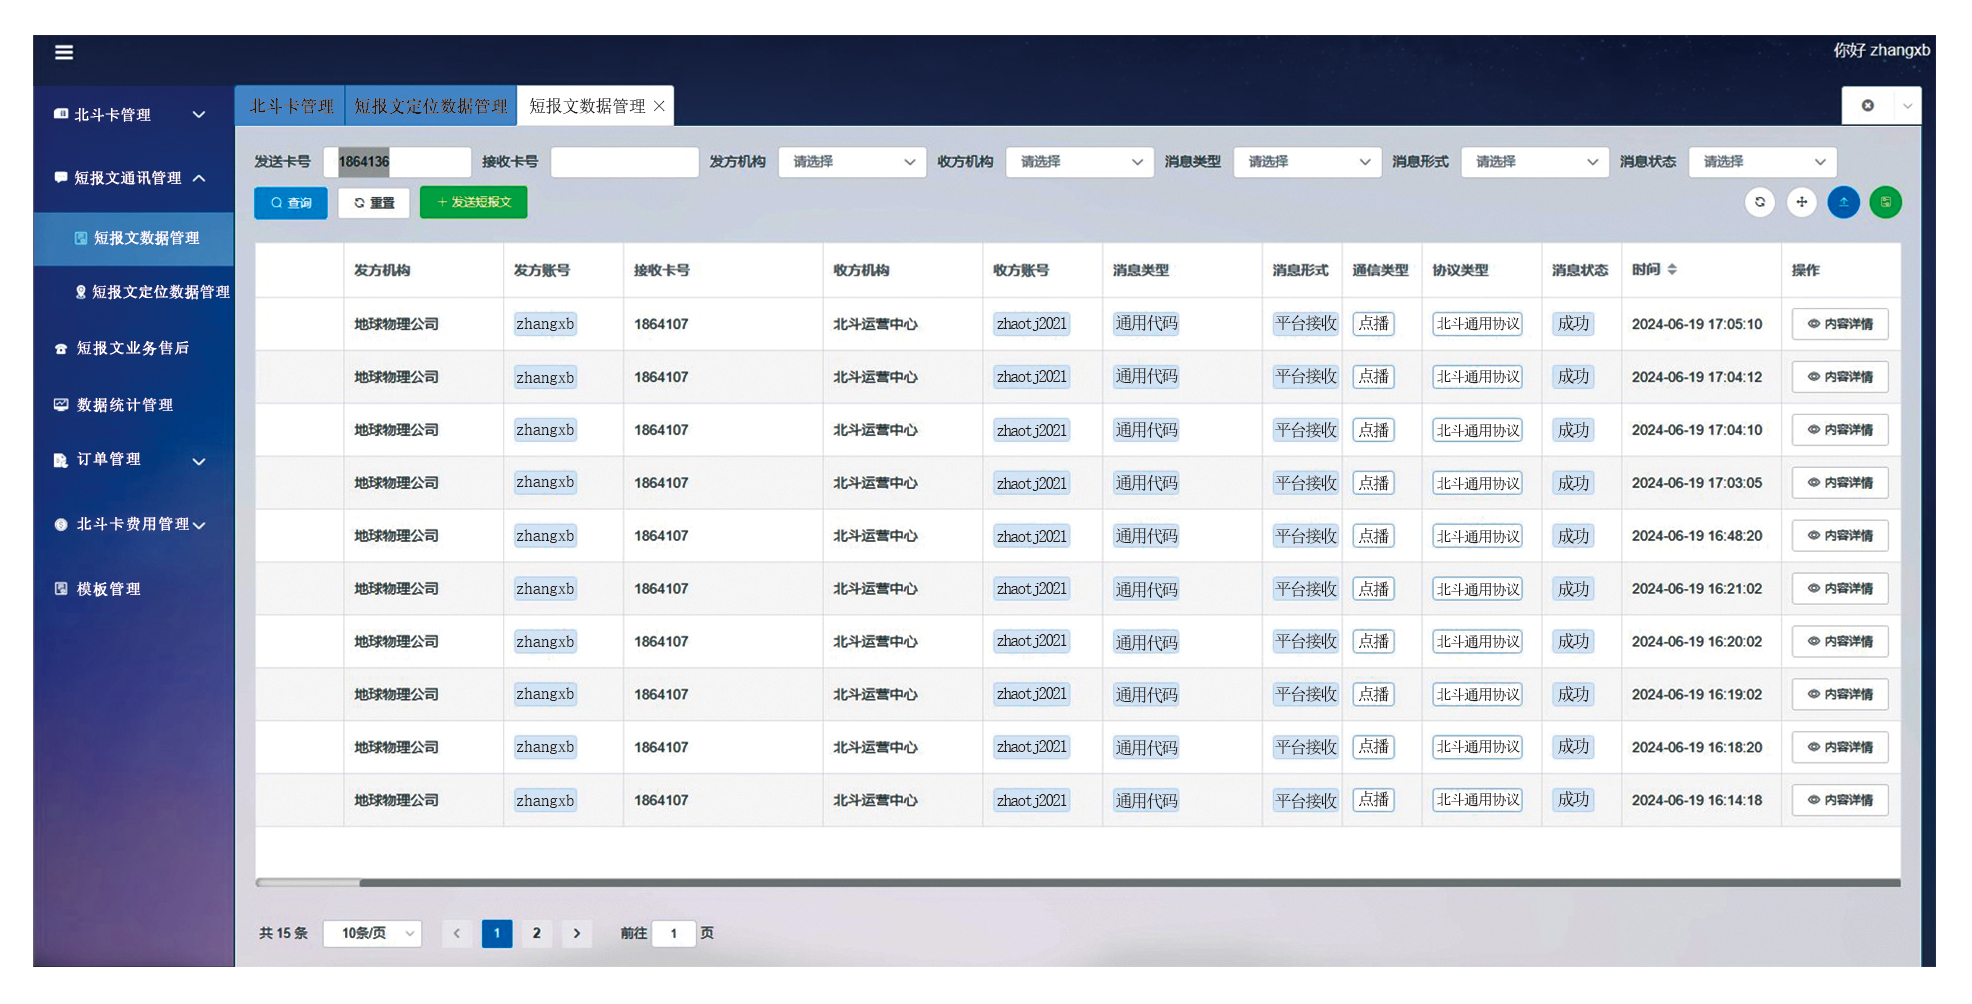This screenshot has width=1972, height=1004.
Task: Close the 短报文数据管理 tab
Action: click(x=659, y=106)
